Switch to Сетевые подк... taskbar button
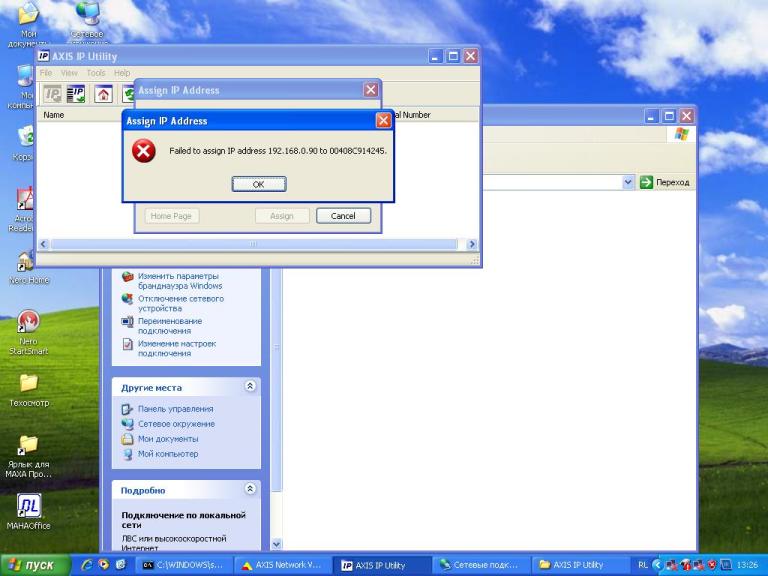Viewport: 768px width, 576px height. point(481,565)
